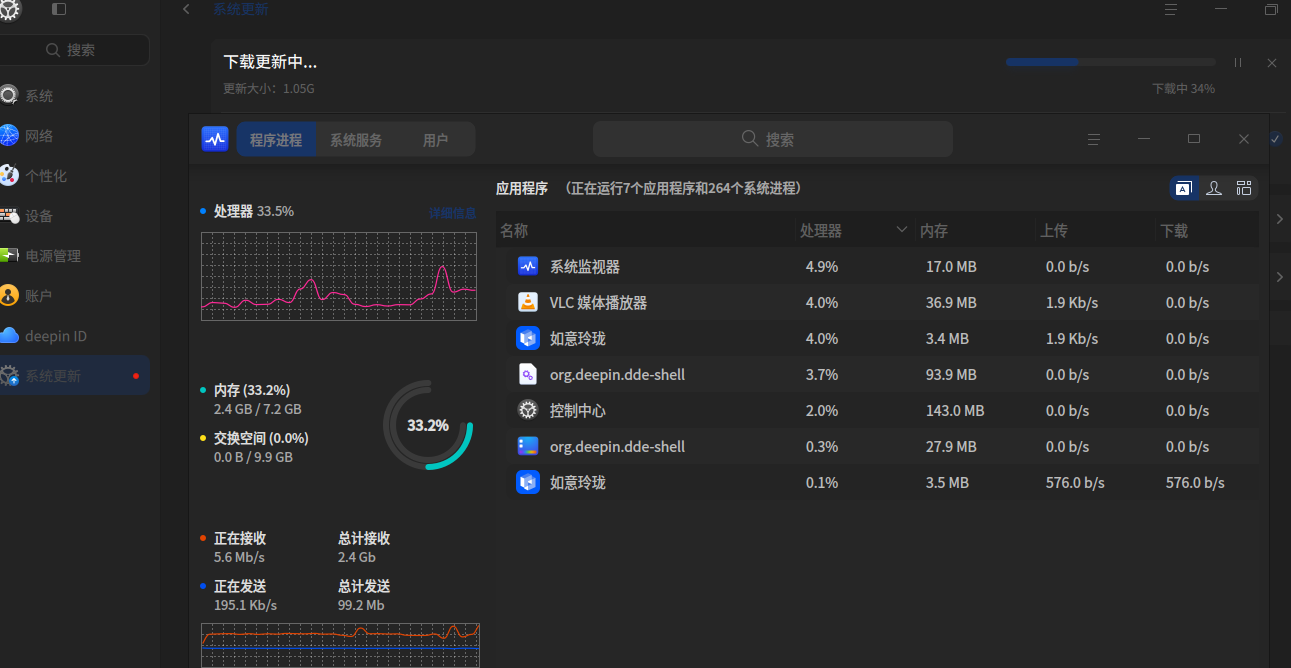Click the System Monitor app logo icon
Viewport: 1291px width, 668px height.
(x=215, y=139)
